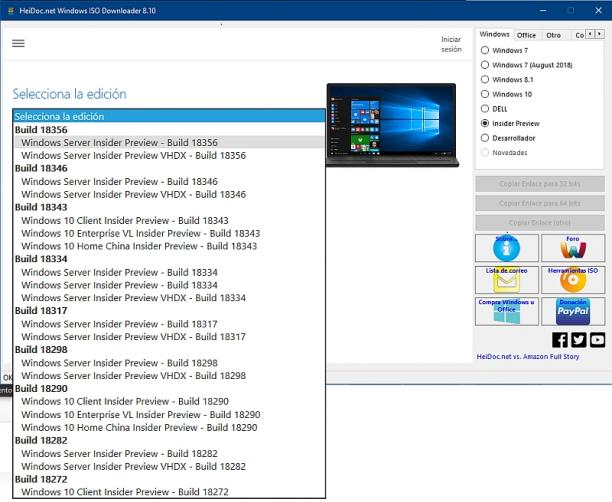This screenshot has height=502, width=612.
Task: Select the 'Selecciona la edición' dropdown header
Action: click(169, 116)
